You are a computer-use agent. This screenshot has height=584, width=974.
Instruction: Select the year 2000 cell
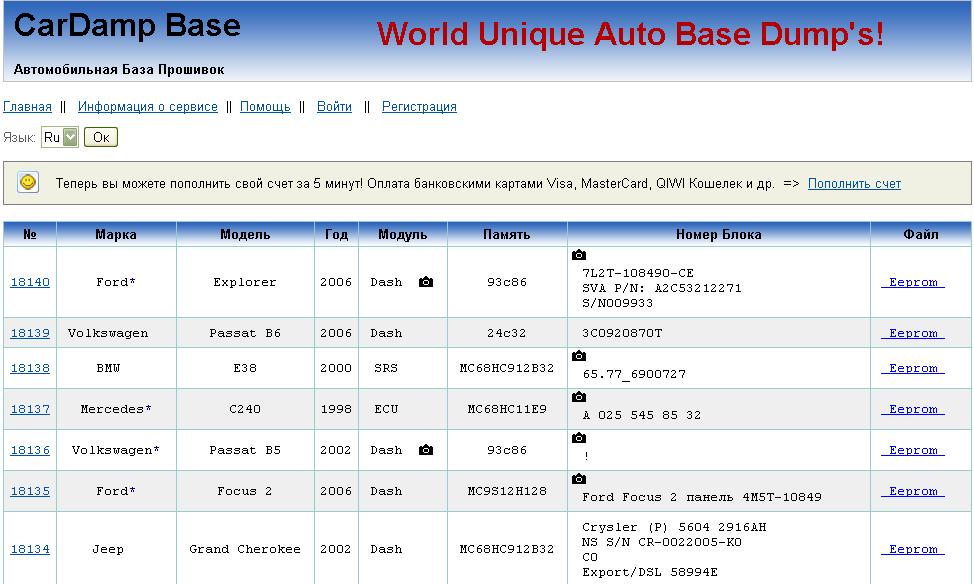336,368
